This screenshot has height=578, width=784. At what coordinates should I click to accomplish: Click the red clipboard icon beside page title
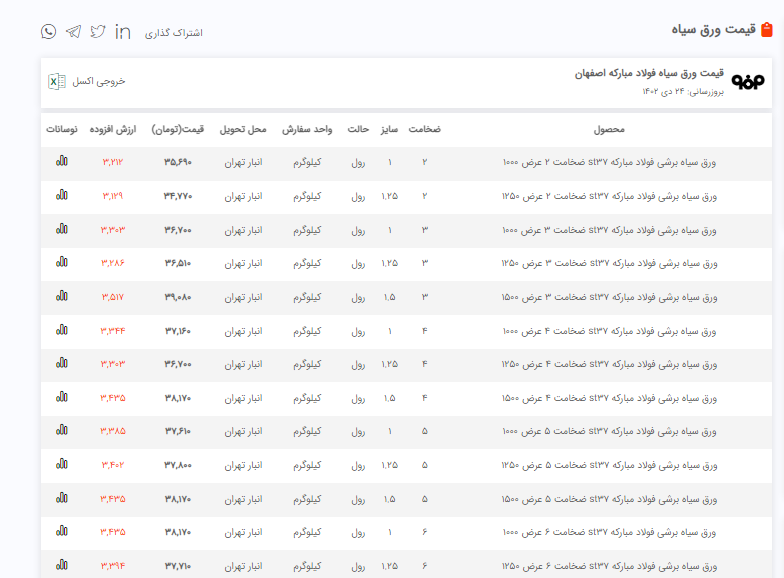click(766, 30)
